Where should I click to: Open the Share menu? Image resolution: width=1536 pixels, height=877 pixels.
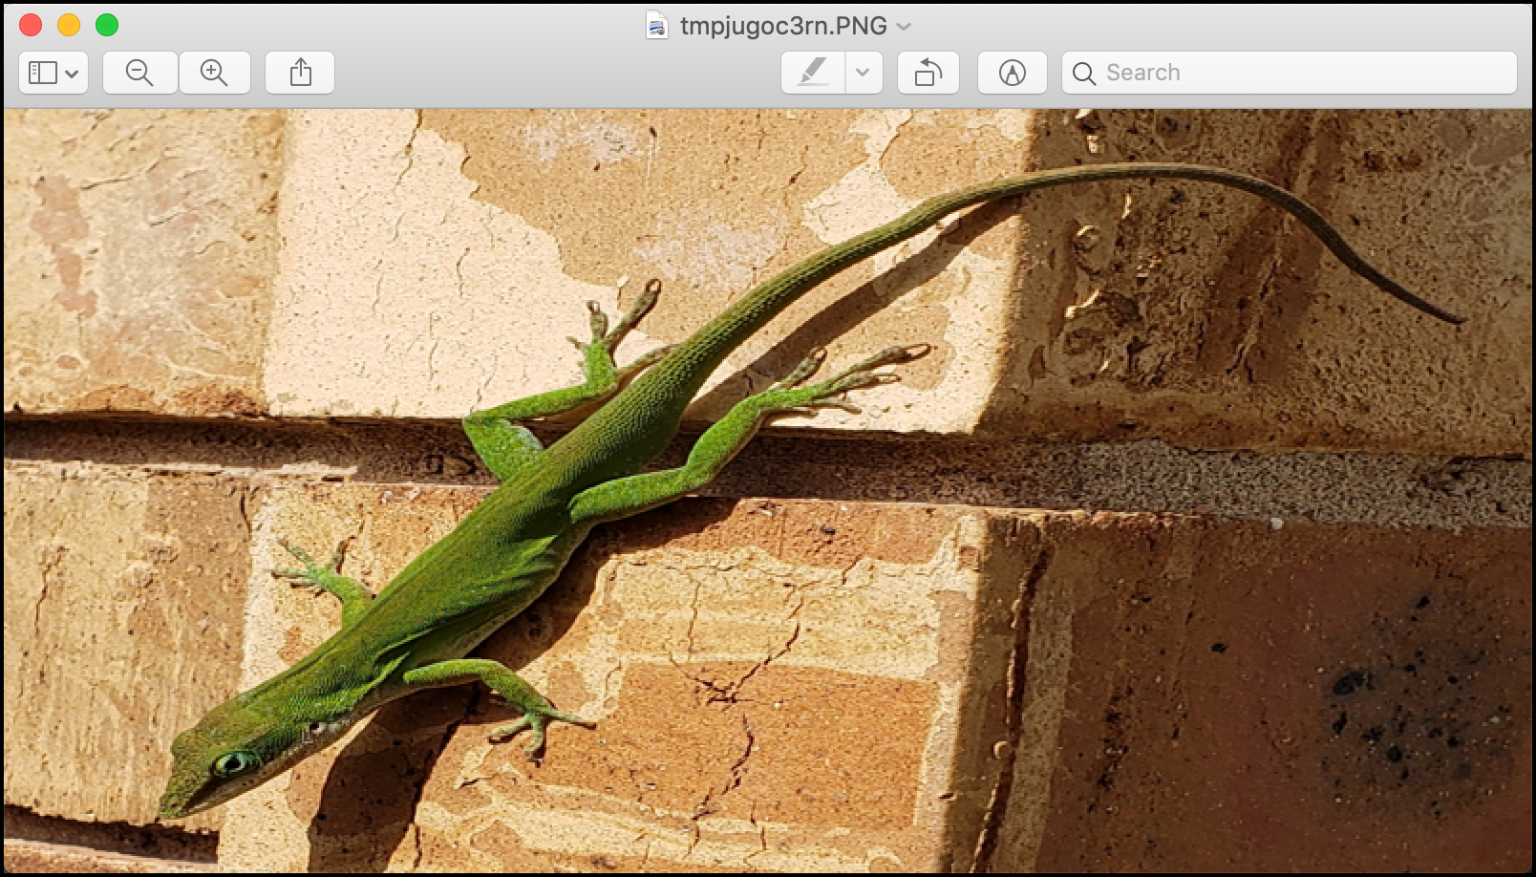click(300, 73)
